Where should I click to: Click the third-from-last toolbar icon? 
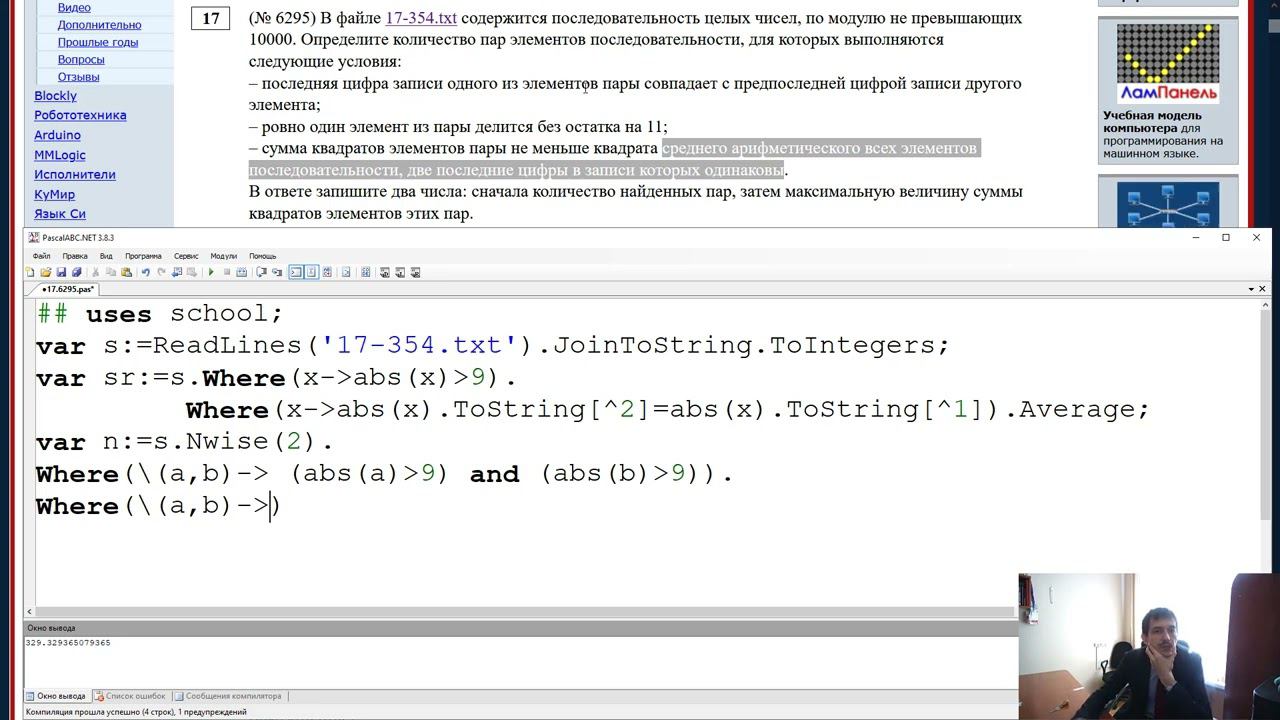(384, 272)
